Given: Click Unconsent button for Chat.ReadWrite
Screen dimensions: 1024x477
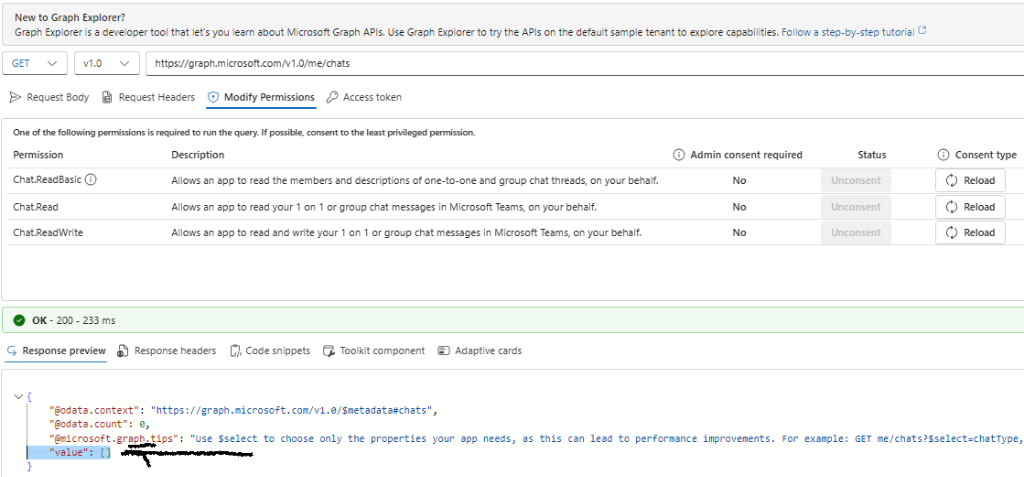Looking at the screenshot, I should coord(856,232).
